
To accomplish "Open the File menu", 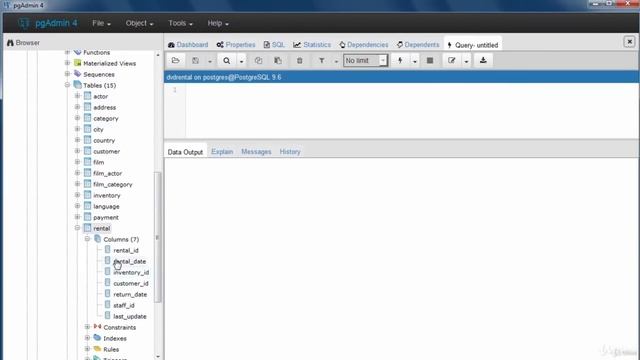I will coord(101,23).
